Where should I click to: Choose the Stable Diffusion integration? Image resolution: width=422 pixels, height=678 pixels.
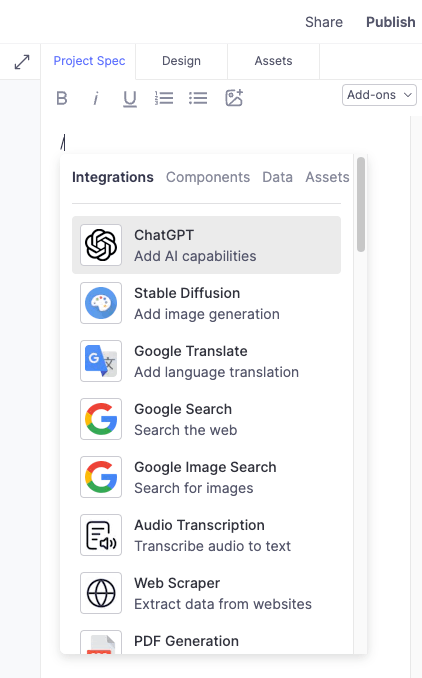pyautogui.click(x=206, y=303)
